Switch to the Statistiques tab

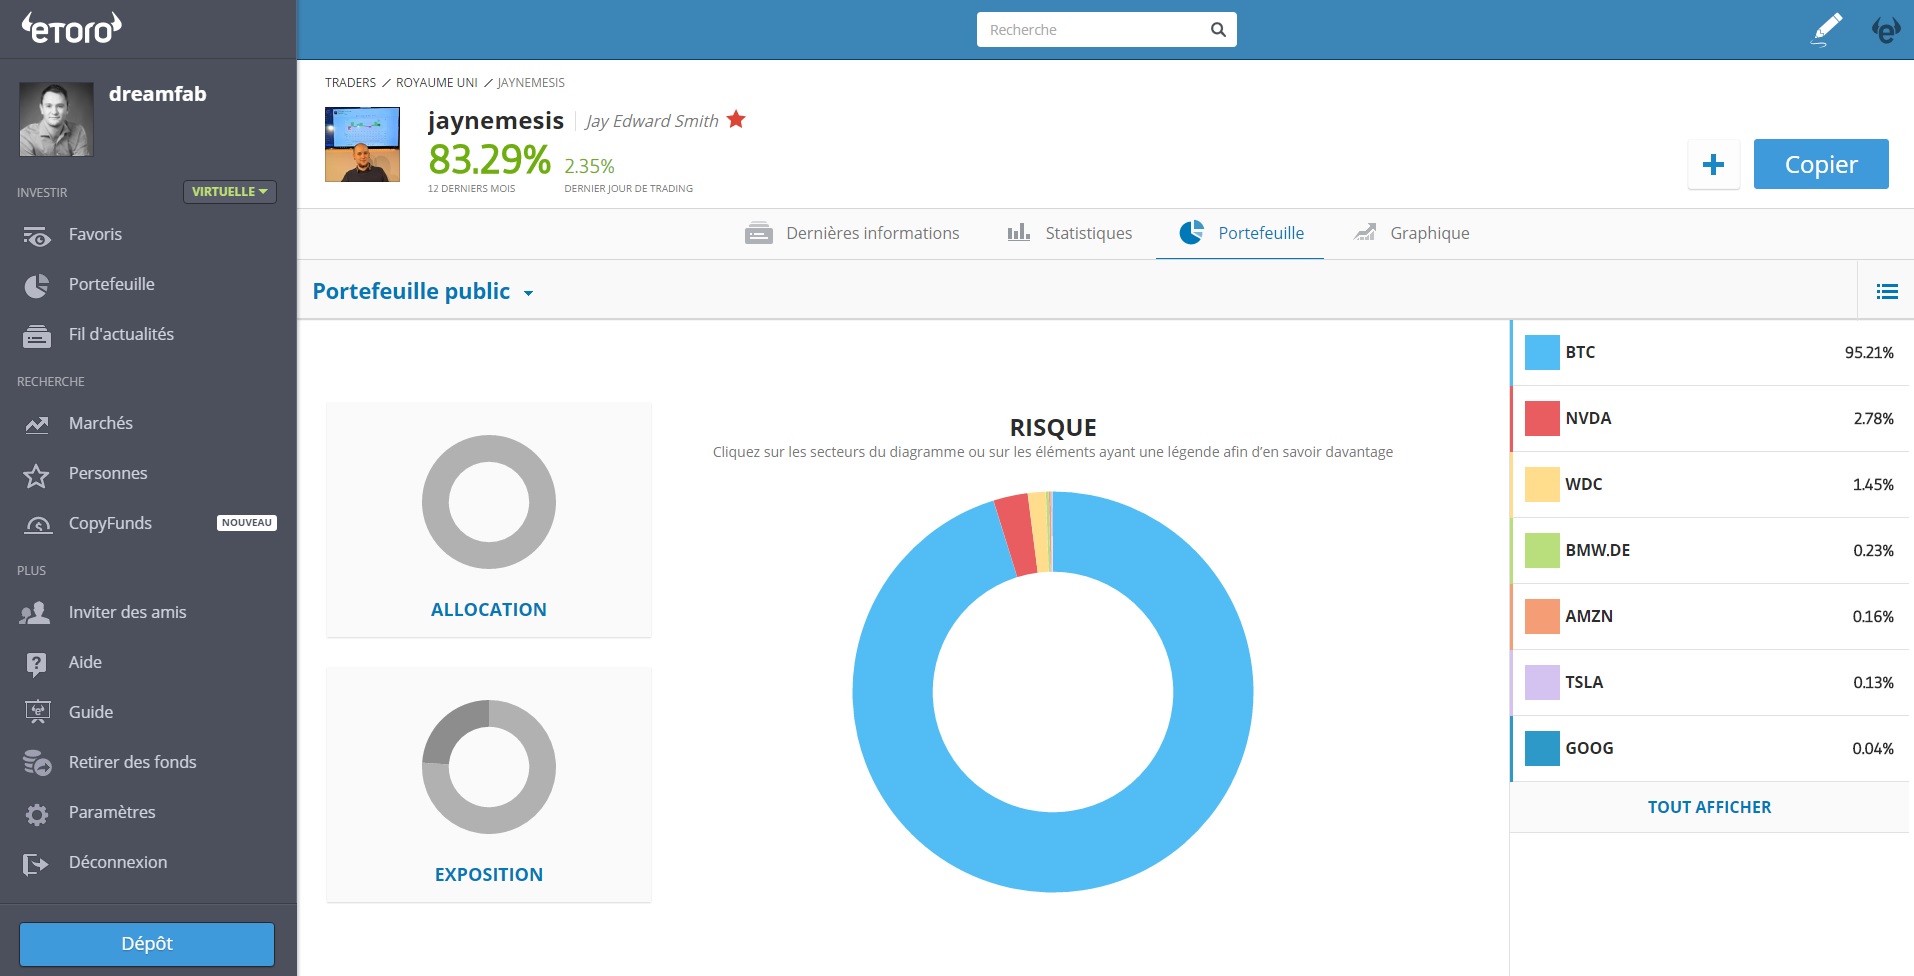coord(1070,233)
